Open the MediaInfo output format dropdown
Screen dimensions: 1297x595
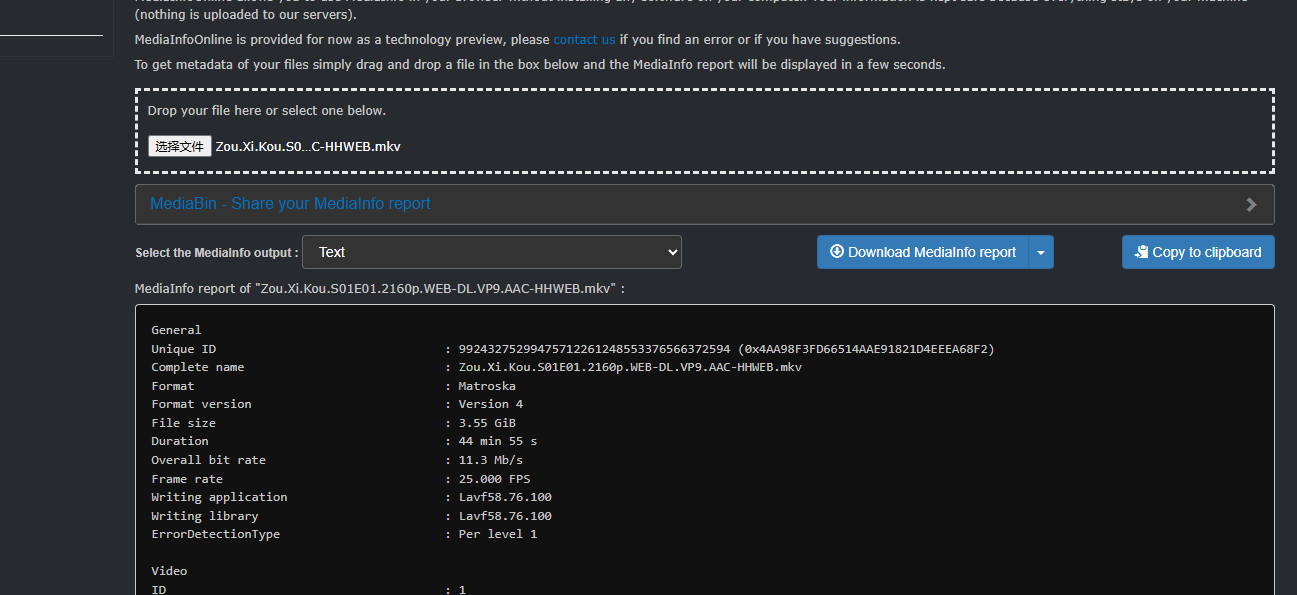click(x=491, y=252)
